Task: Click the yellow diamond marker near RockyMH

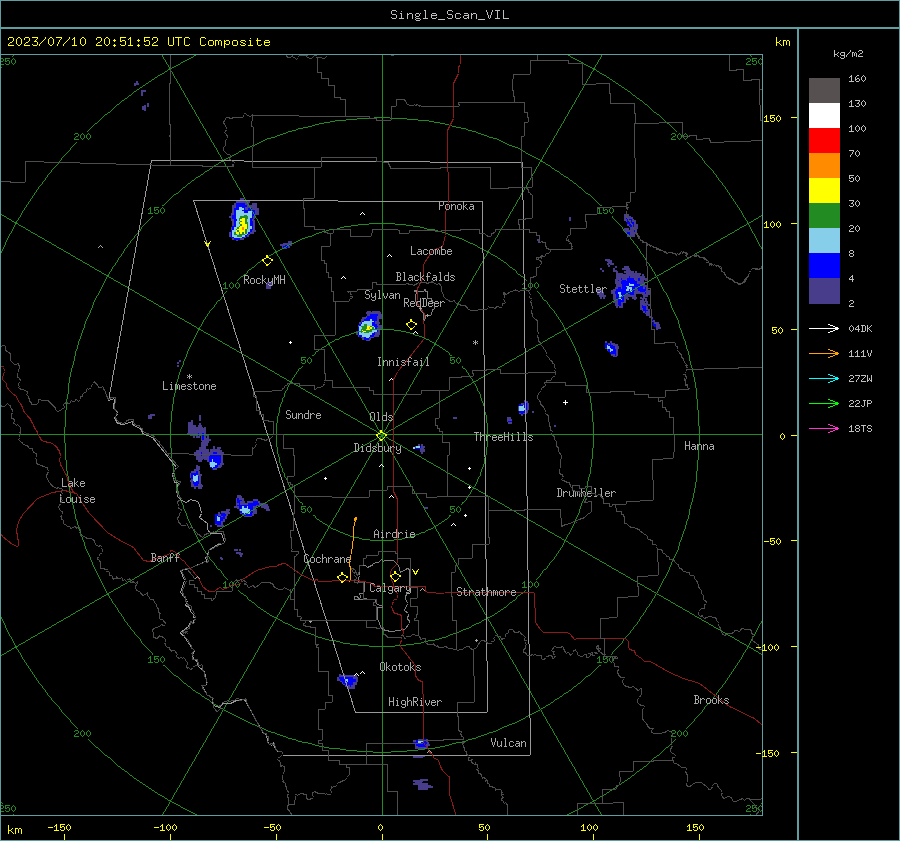Action: (x=267, y=261)
